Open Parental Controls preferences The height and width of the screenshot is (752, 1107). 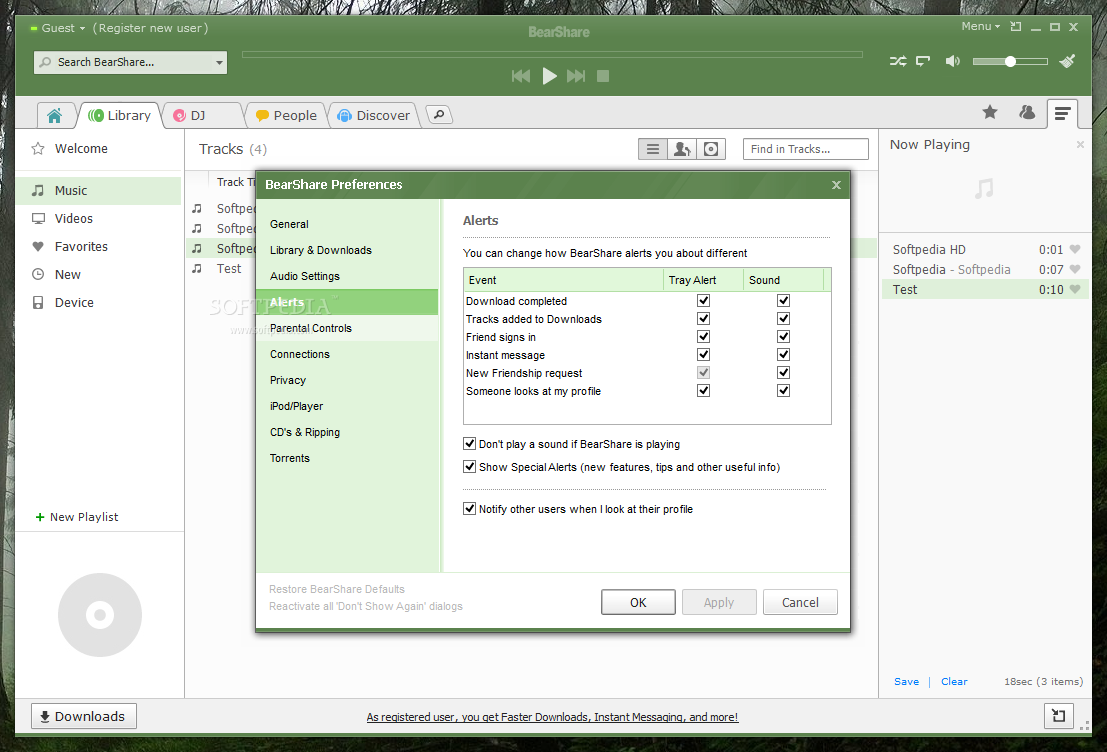point(347,328)
